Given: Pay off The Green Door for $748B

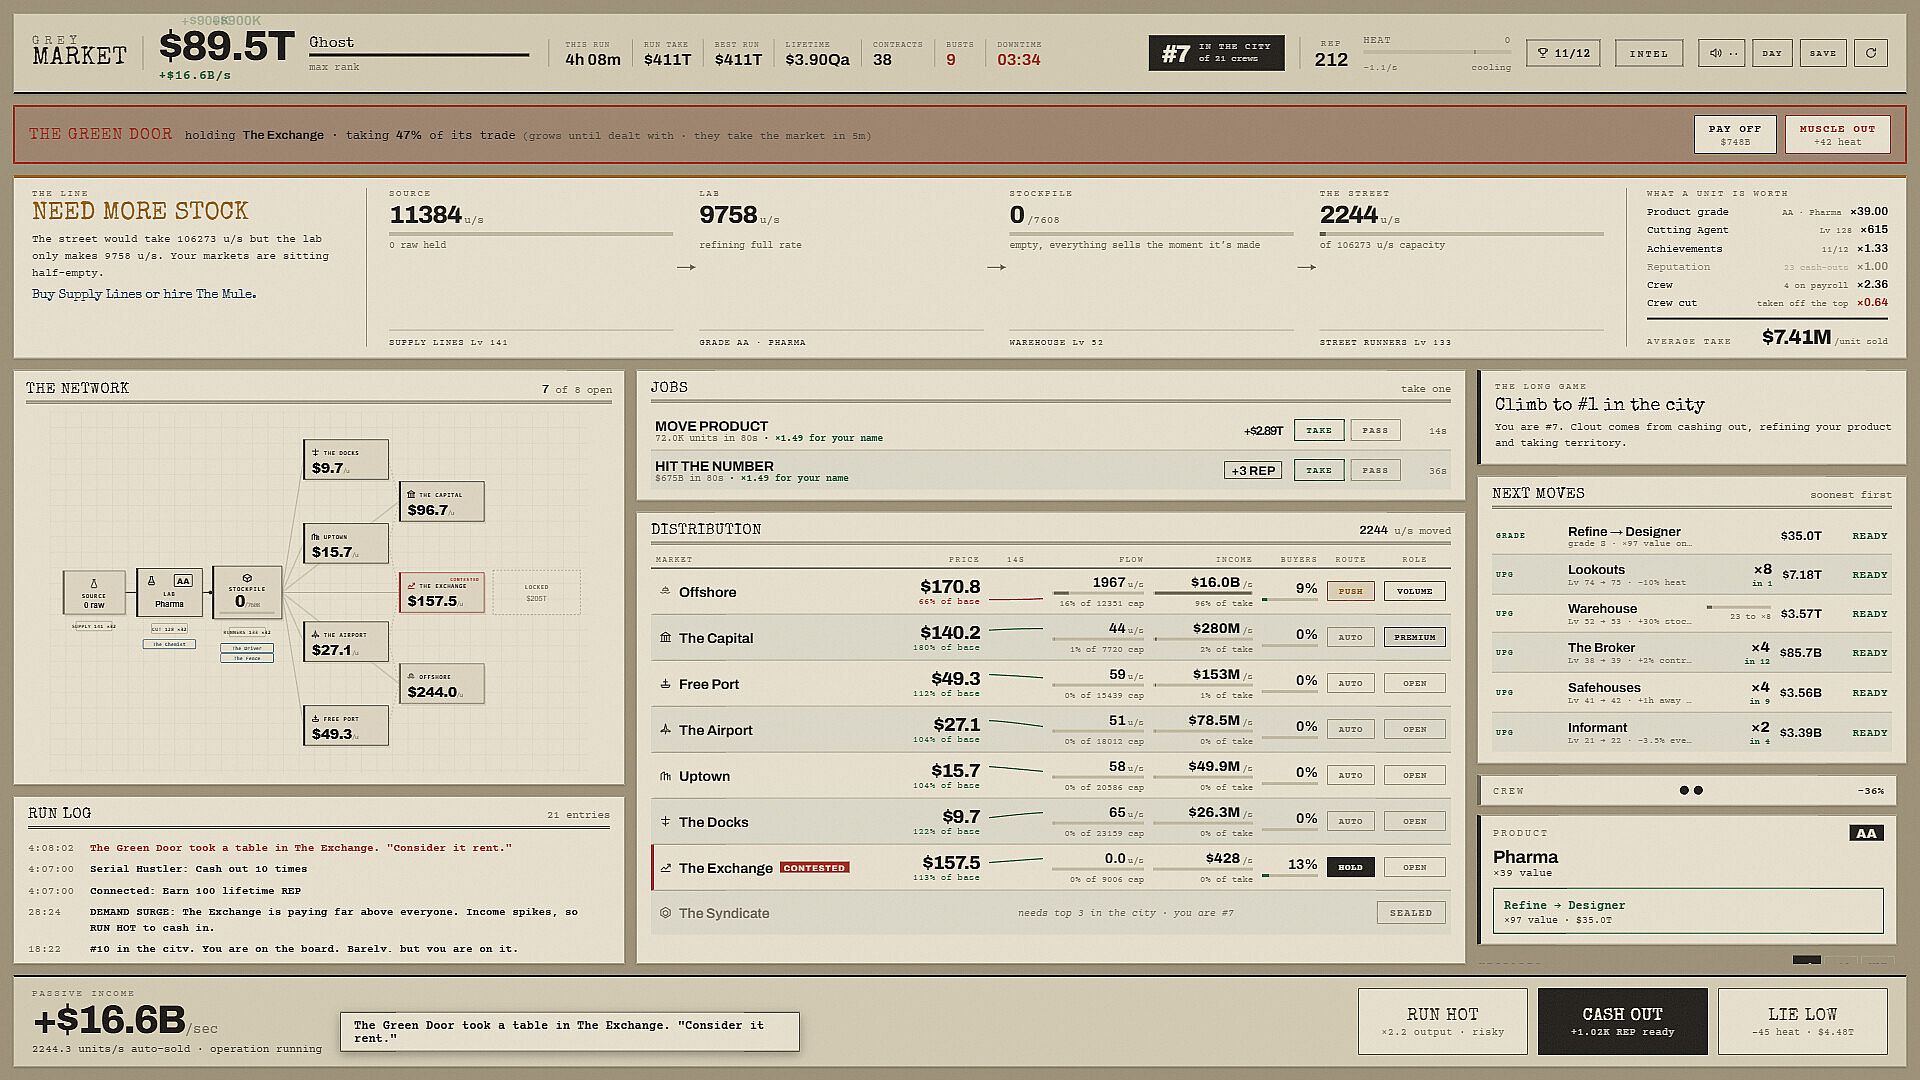Looking at the screenshot, I should (x=1735, y=134).
